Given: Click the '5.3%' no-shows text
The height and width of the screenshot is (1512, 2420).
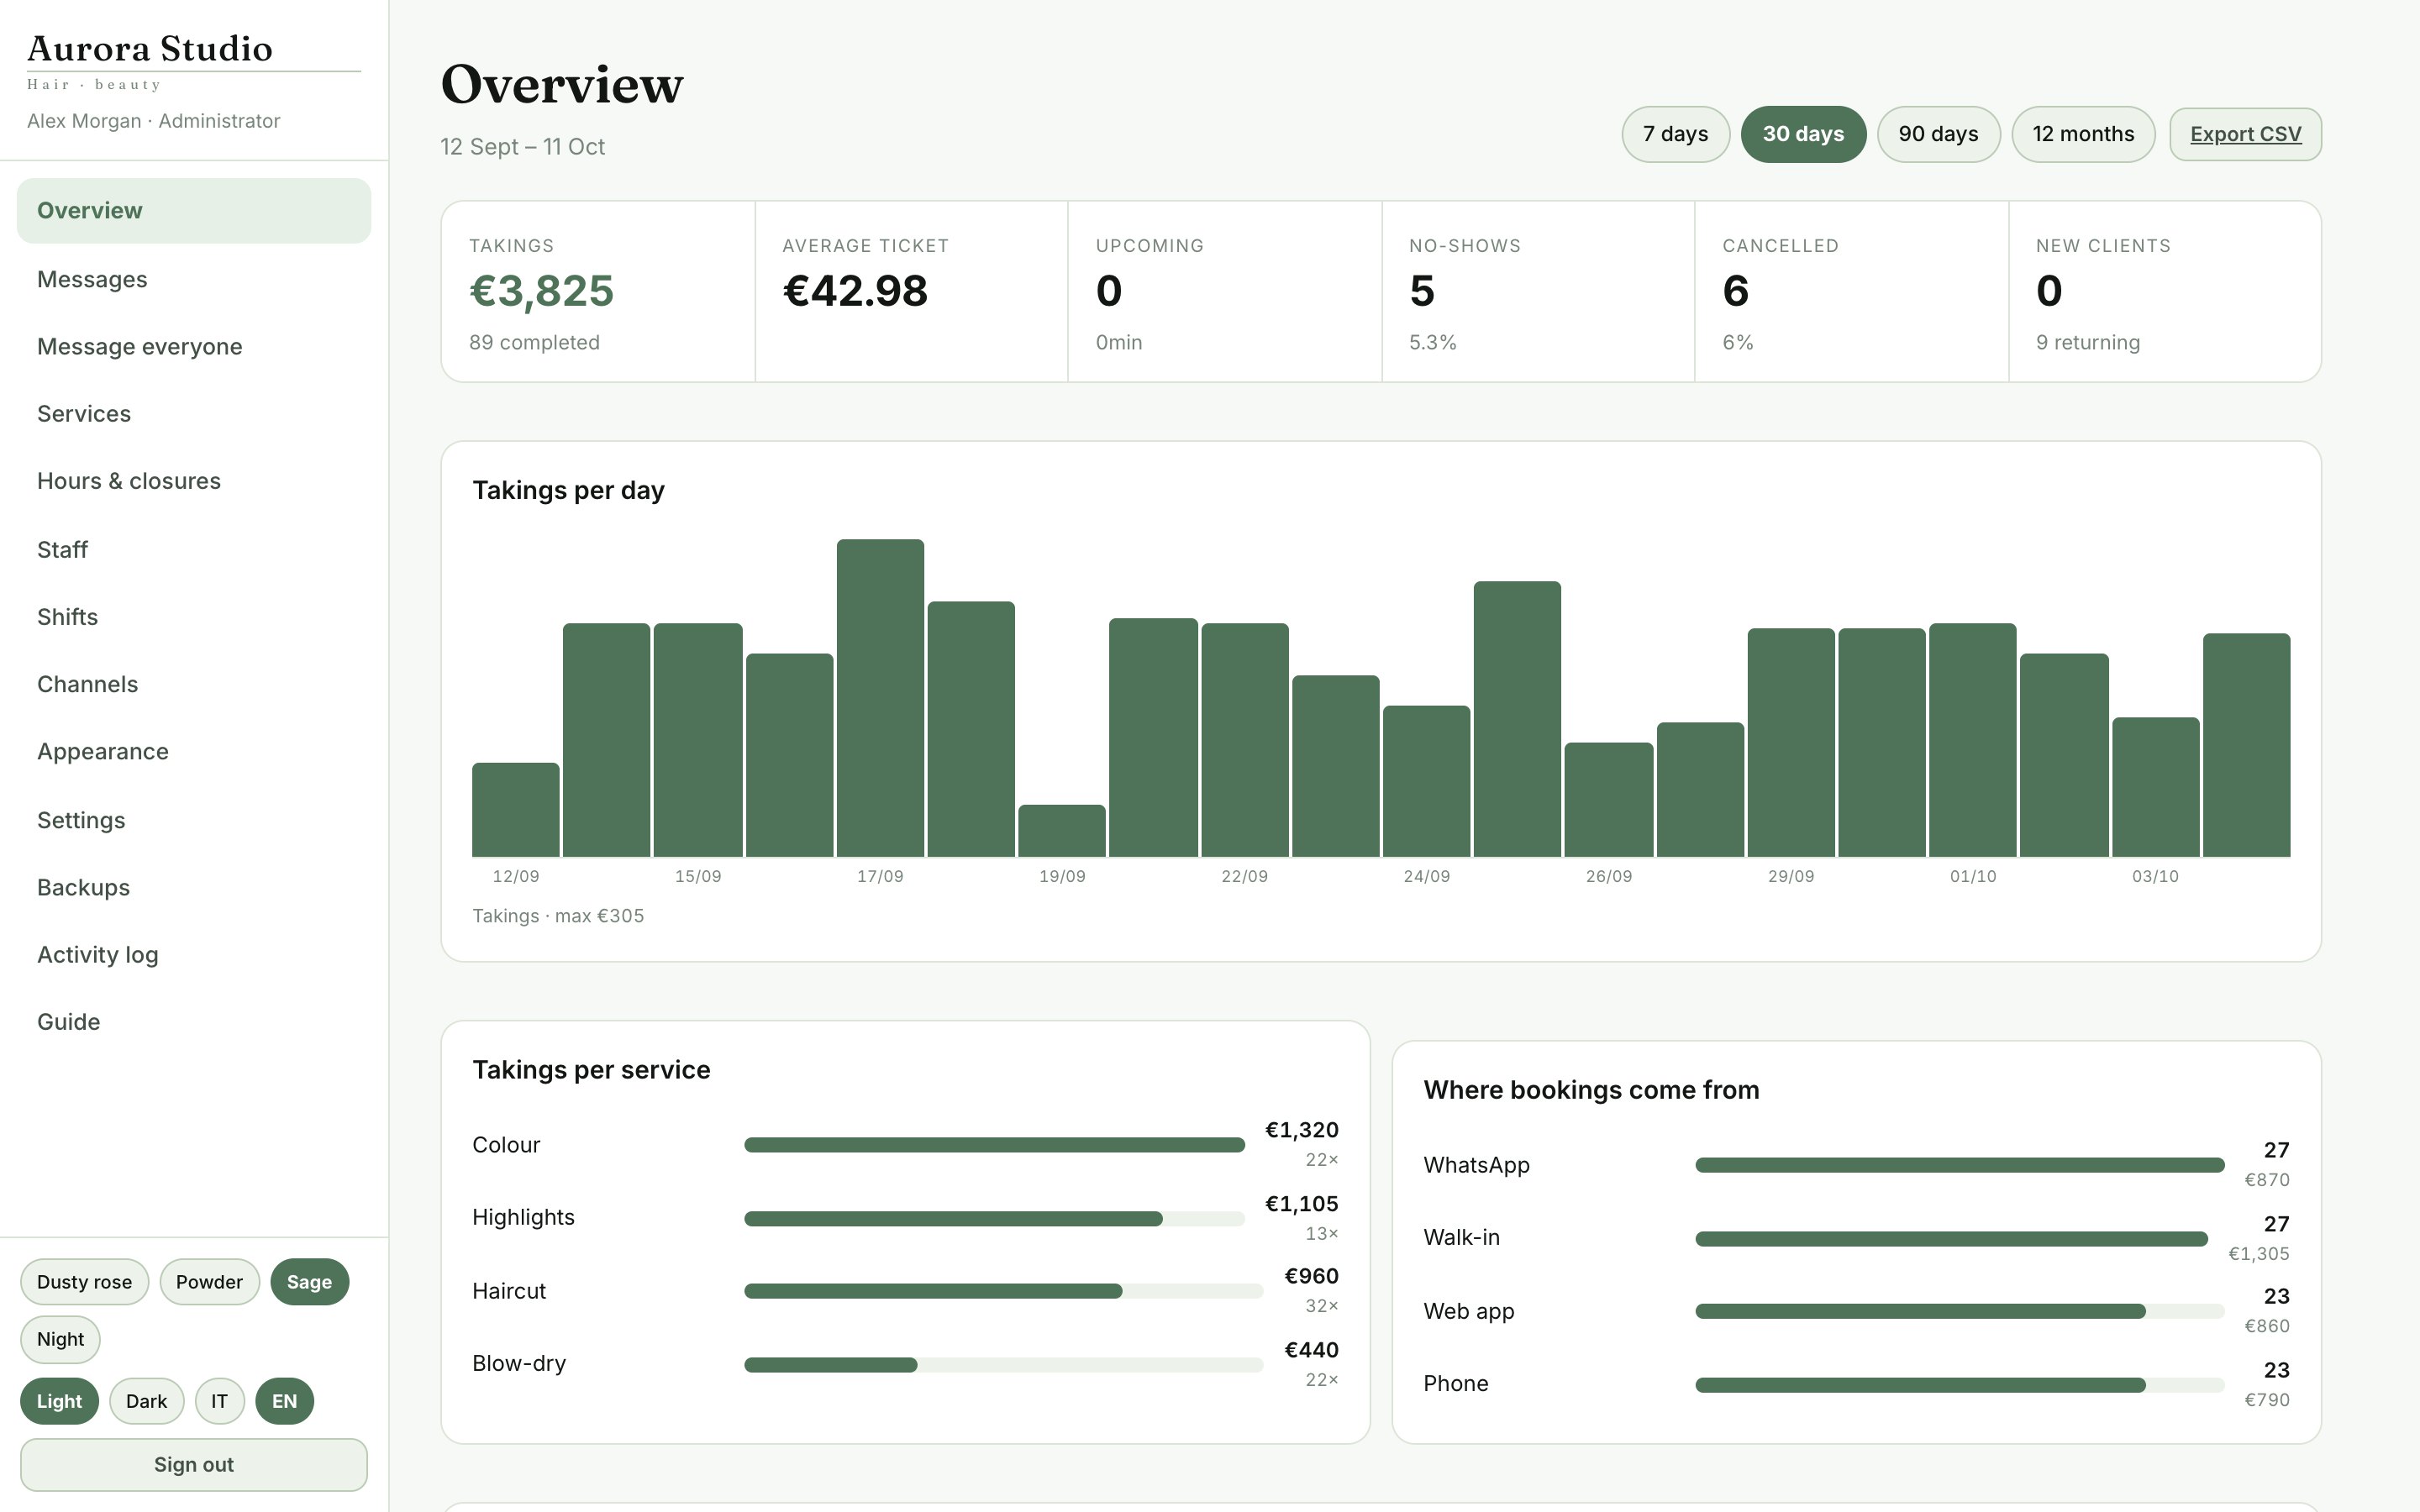Looking at the screenshot, I should [x=1432, y=342].
